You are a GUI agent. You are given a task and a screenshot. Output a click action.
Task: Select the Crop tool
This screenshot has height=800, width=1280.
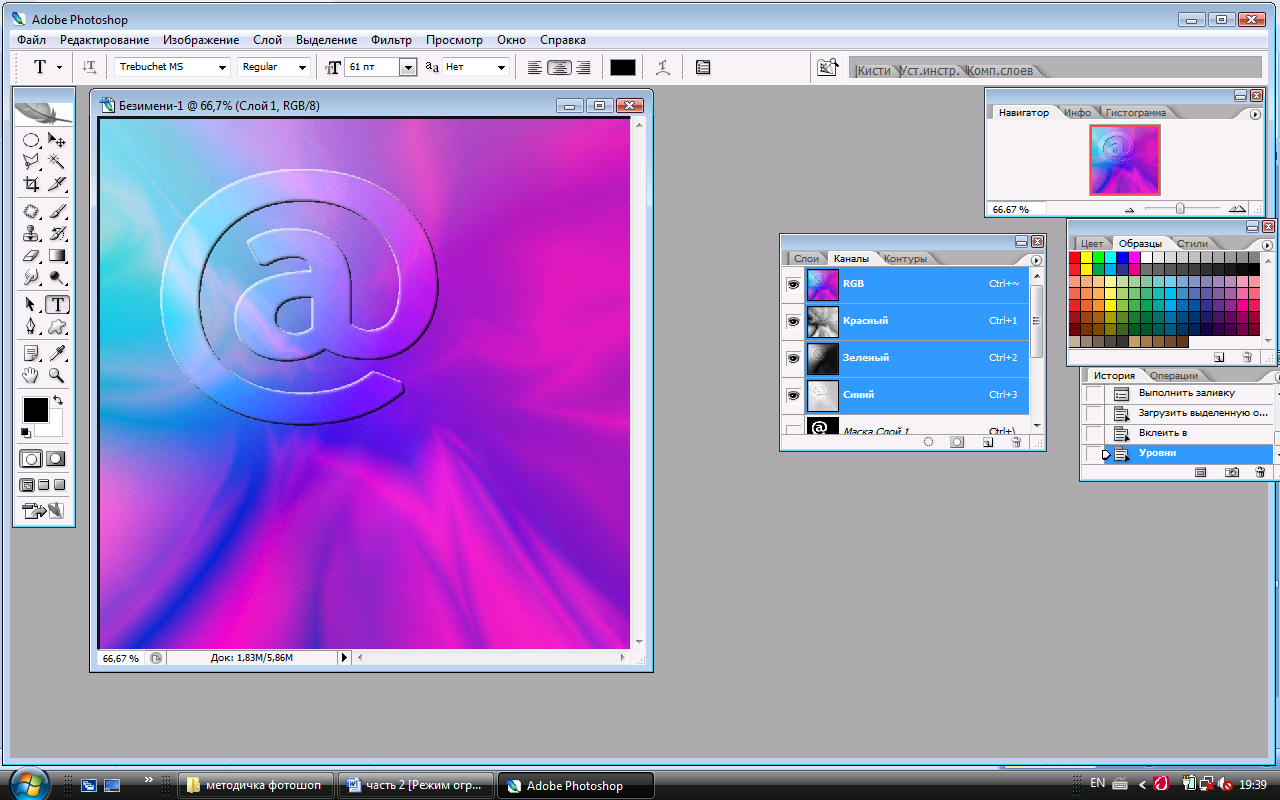[31, 184]
